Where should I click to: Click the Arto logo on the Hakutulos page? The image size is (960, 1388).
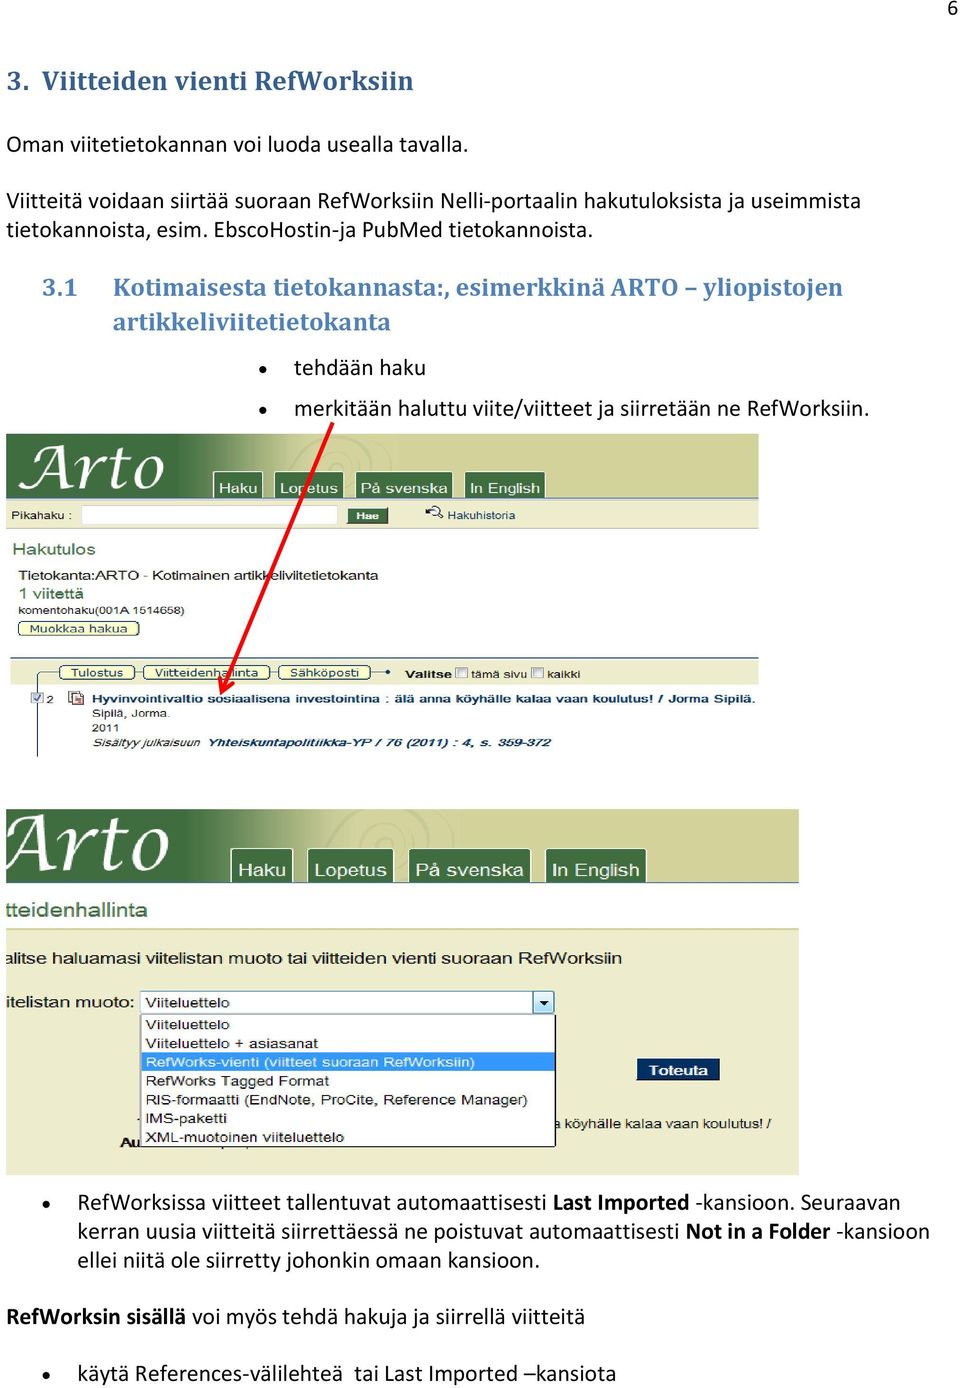pos(92,467)
